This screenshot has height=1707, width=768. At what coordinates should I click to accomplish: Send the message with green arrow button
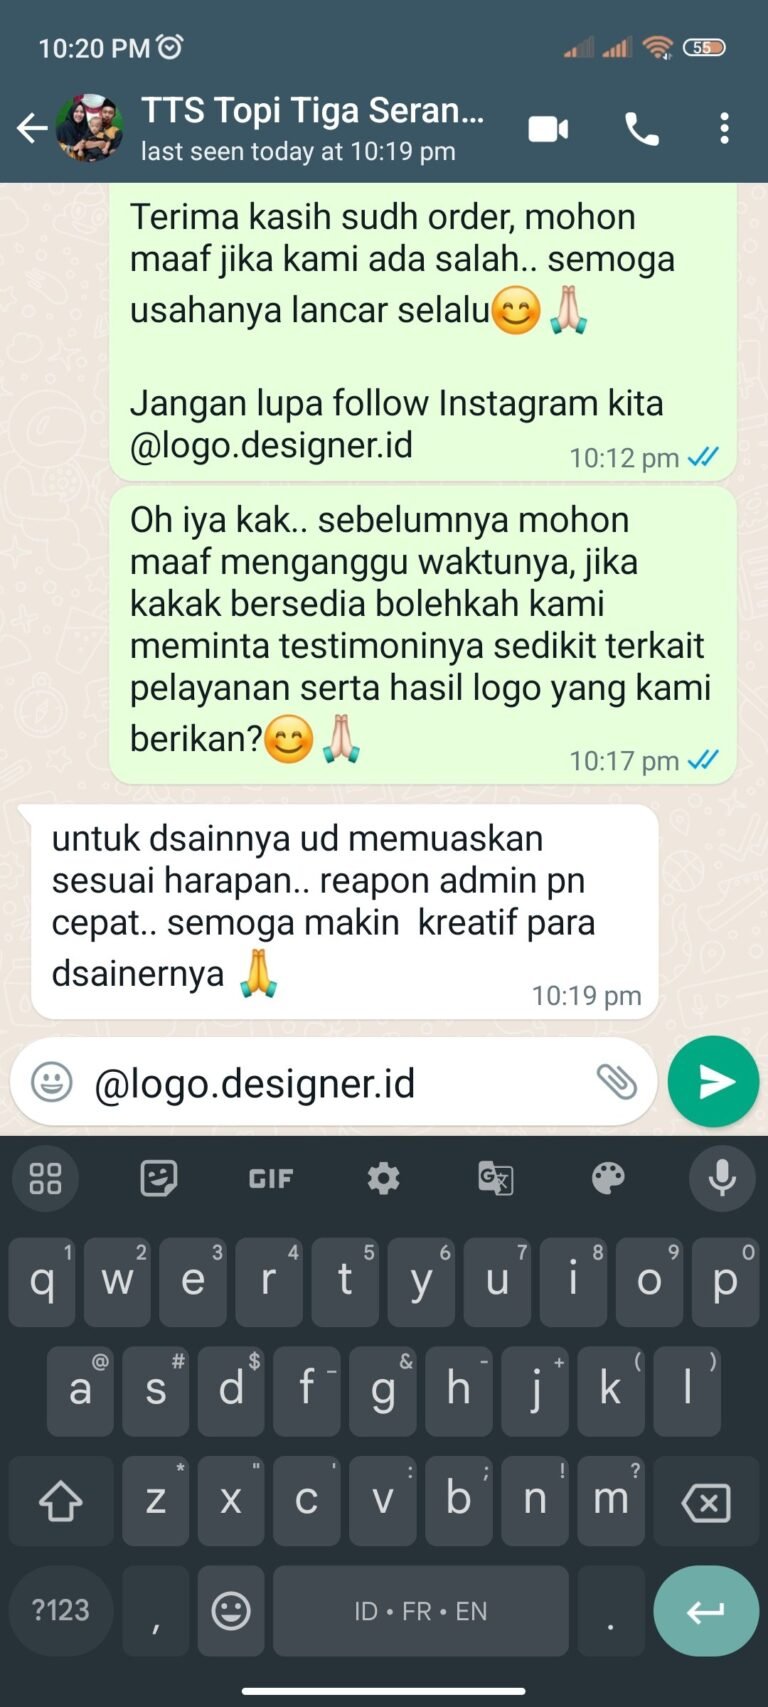click(x=713, y=1082)
